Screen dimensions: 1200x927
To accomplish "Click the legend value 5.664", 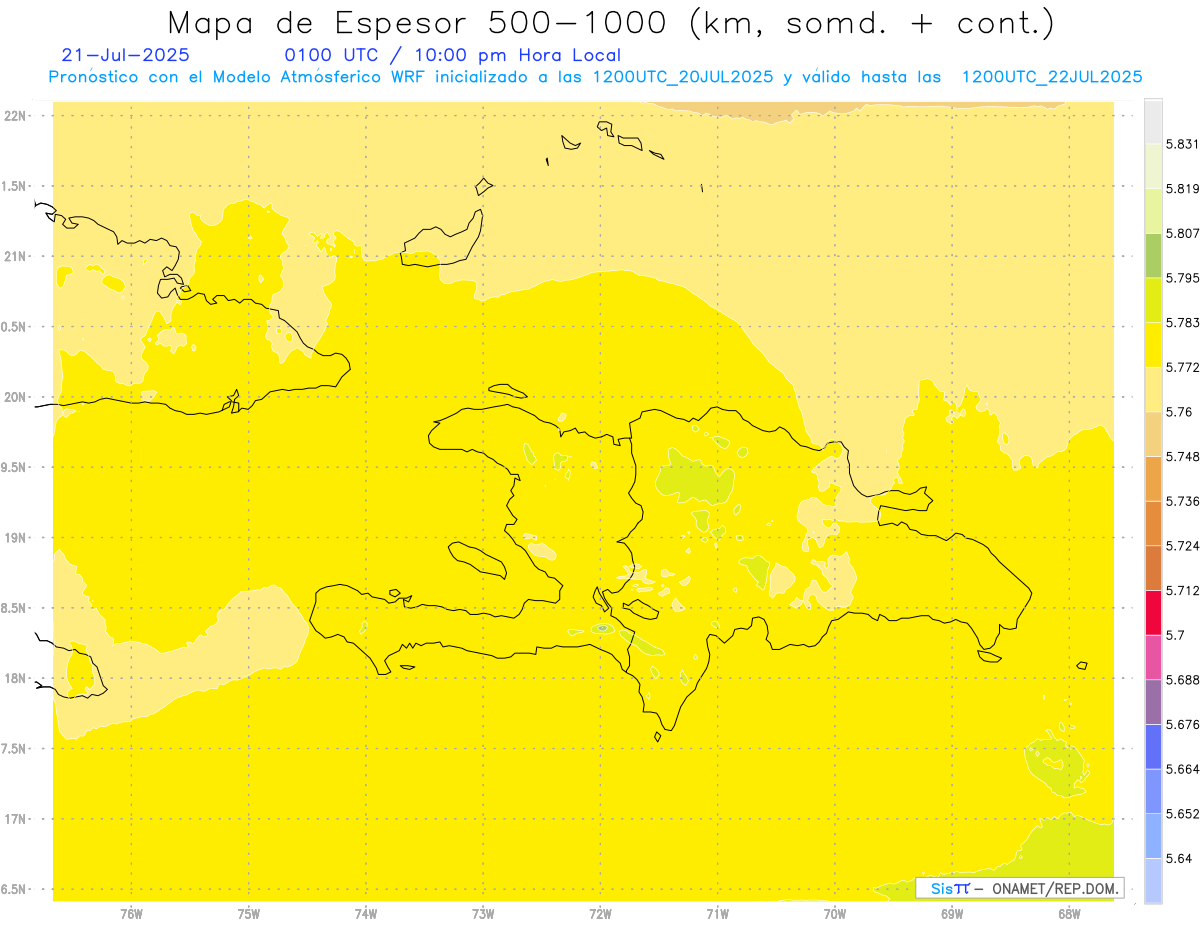I will click(x=1183, y=769).
